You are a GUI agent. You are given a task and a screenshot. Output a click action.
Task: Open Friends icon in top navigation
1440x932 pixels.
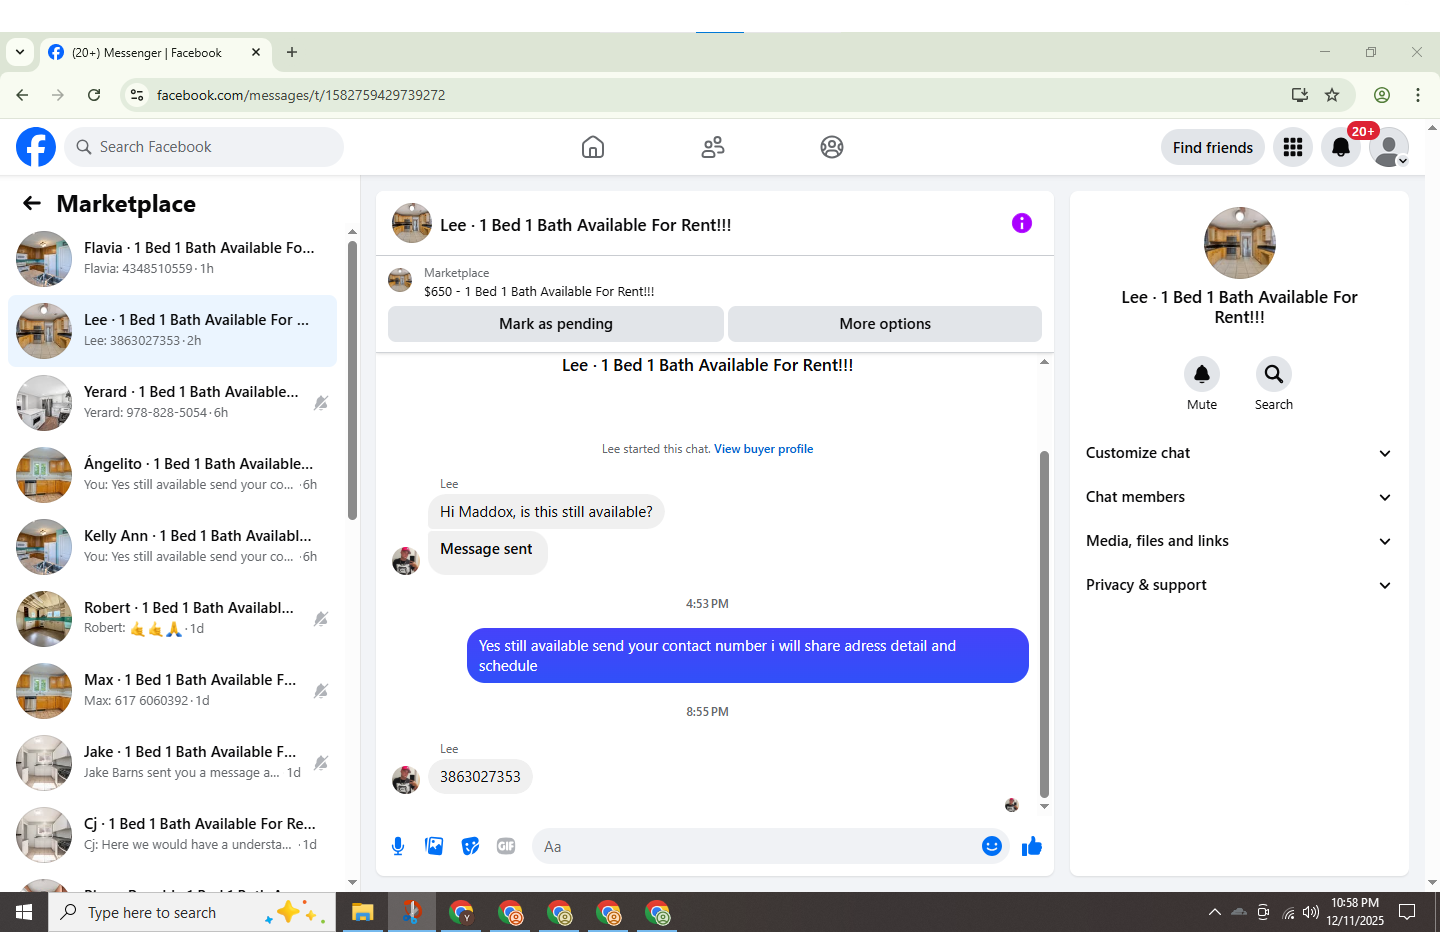pos(713,147)
